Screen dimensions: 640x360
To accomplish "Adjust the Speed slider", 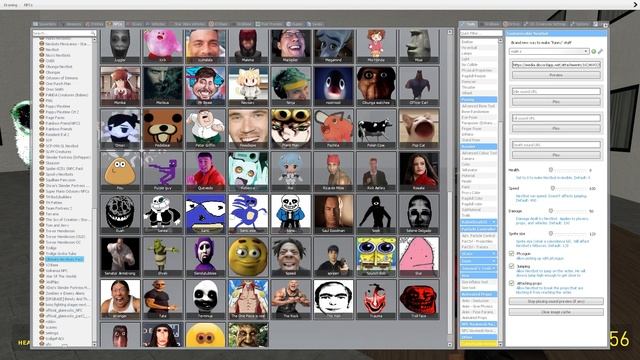I will click(x=567, y=188).
